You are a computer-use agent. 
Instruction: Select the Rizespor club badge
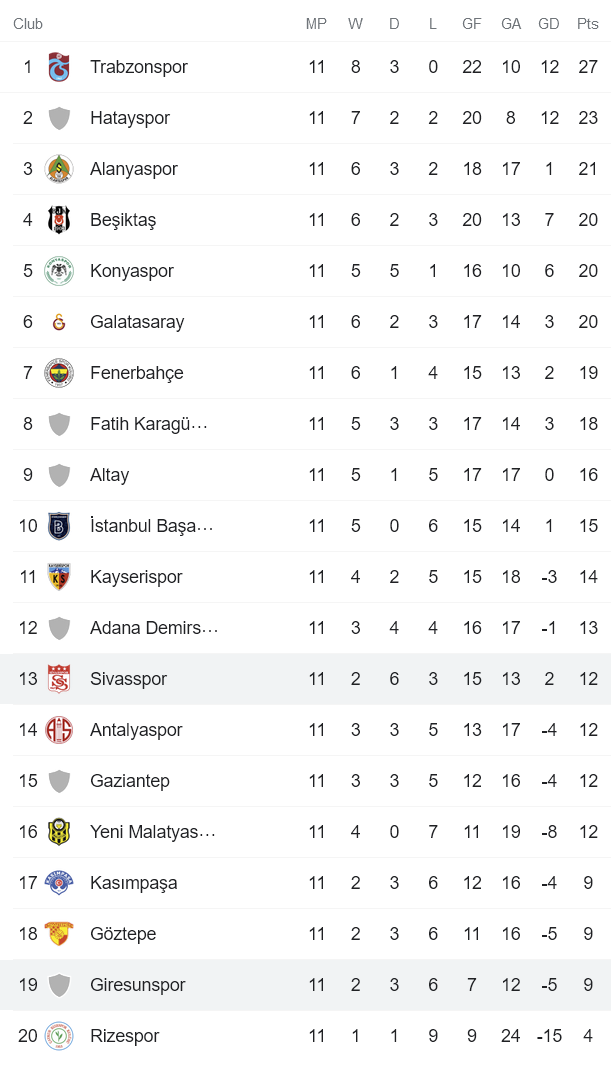click(x=59, y=1036)
